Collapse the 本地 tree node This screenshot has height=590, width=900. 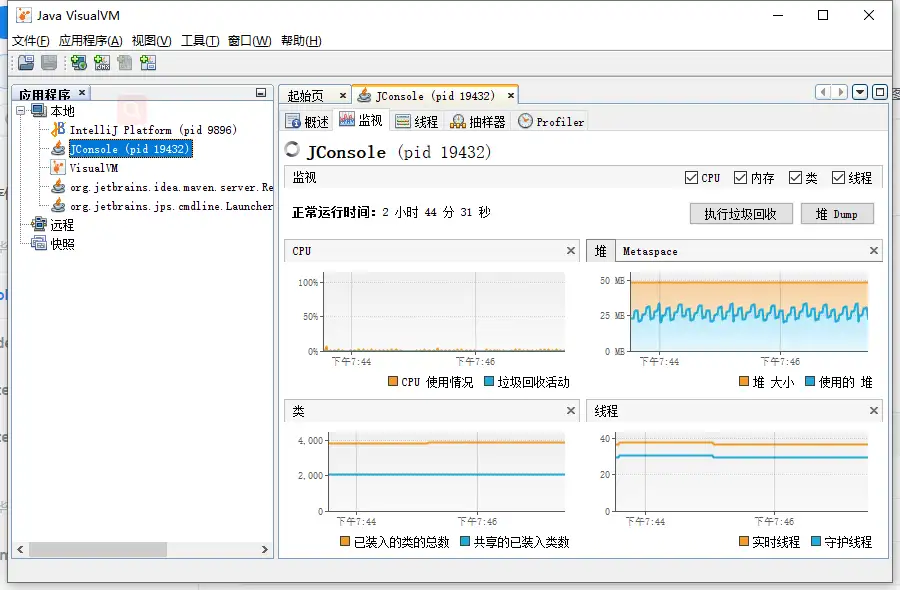(22, 111)
